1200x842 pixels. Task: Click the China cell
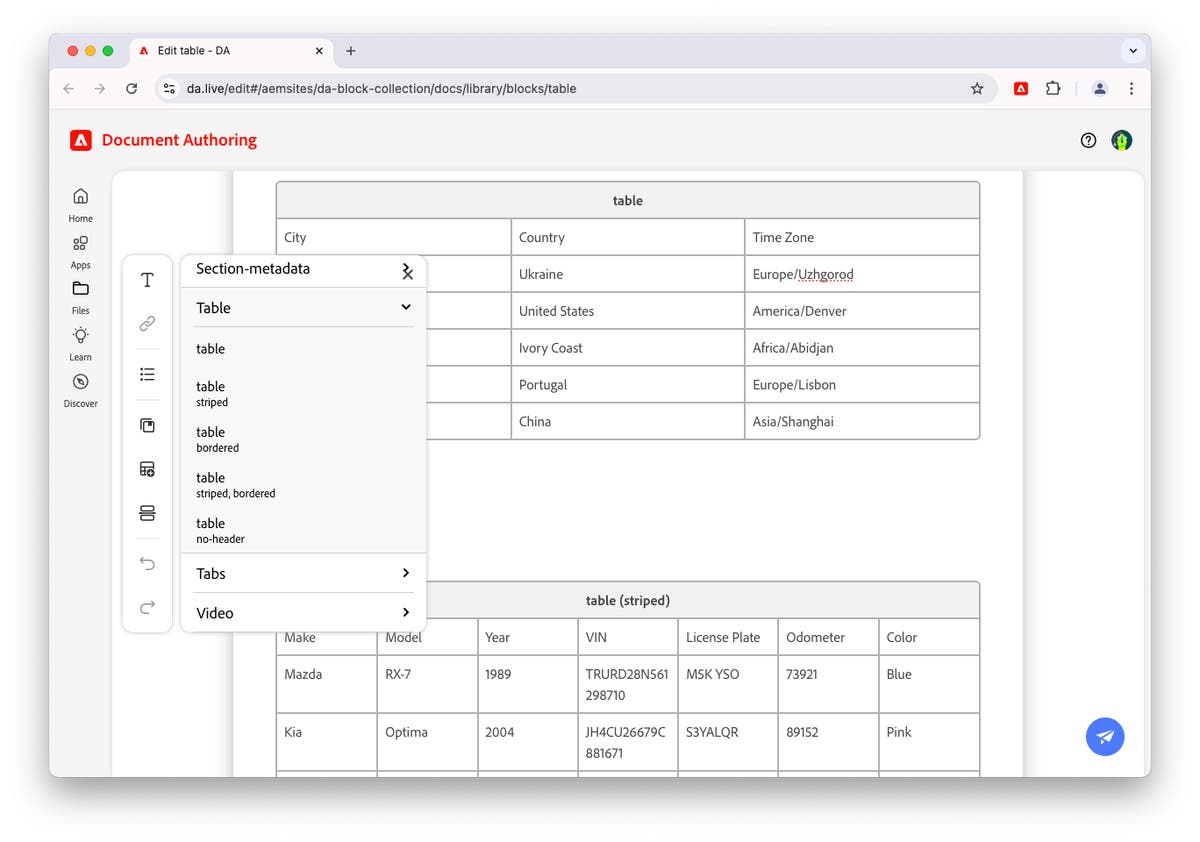tap(628, 421)
